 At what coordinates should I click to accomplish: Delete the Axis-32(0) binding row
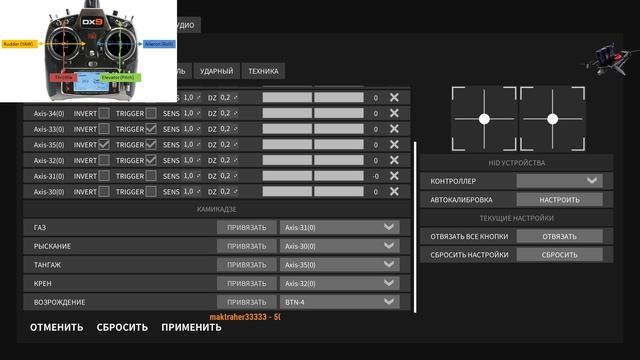point(394,160)
